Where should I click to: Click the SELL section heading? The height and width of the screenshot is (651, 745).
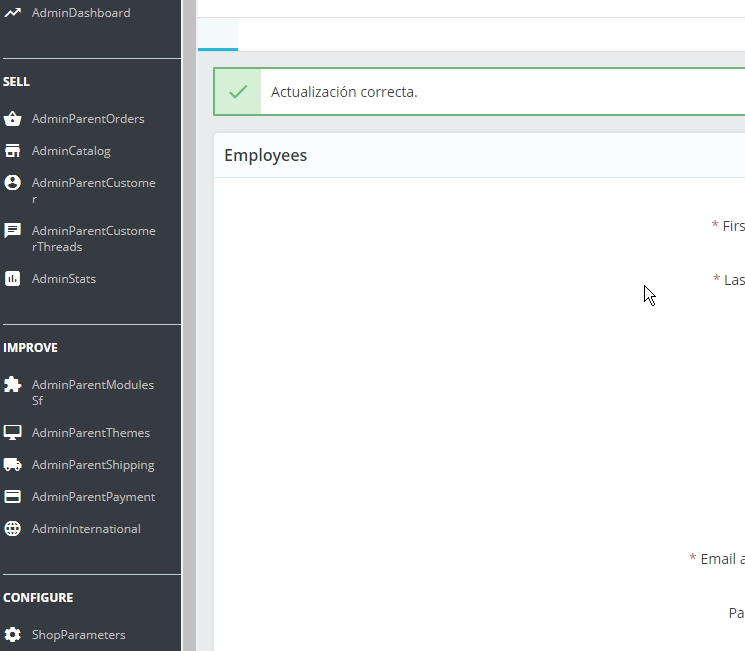(16, 82)
